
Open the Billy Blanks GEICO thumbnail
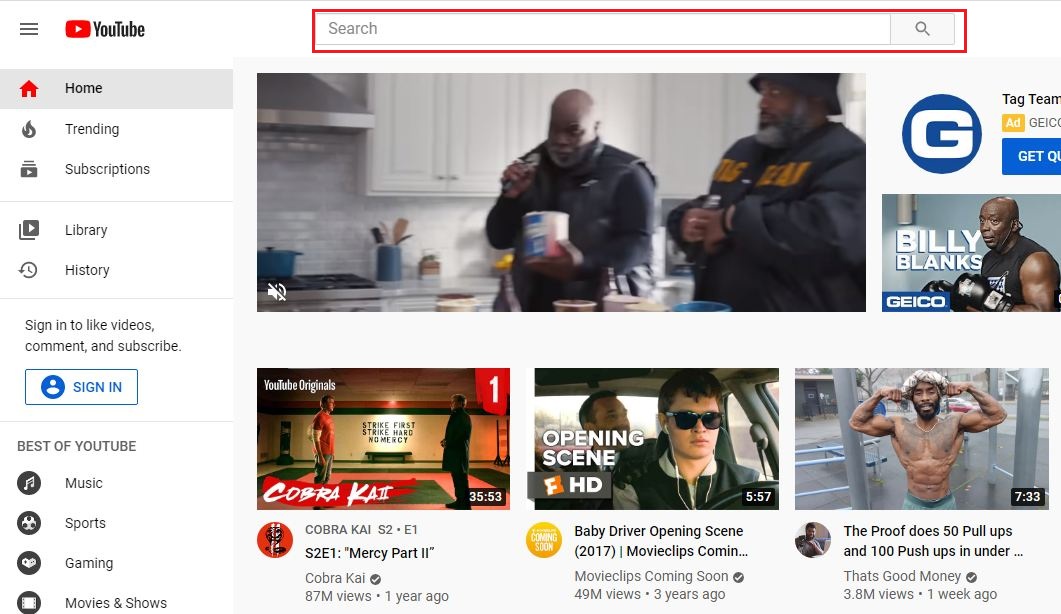pos(971,253)
